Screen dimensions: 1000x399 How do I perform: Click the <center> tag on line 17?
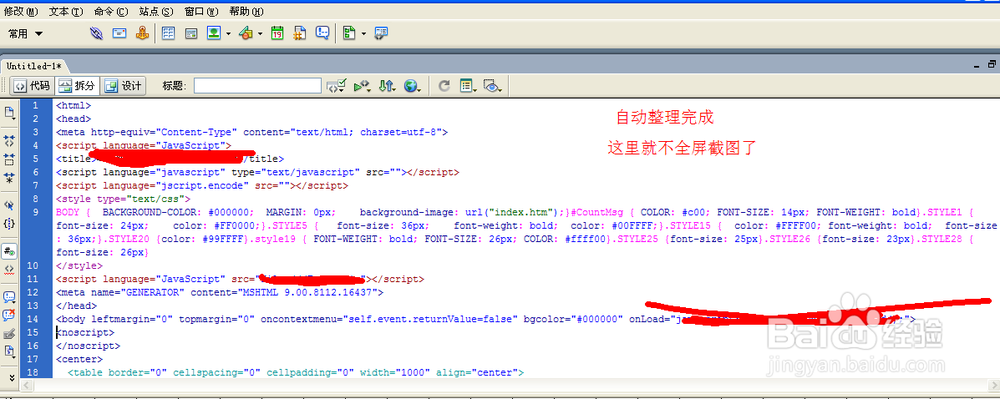pos(79,359)
